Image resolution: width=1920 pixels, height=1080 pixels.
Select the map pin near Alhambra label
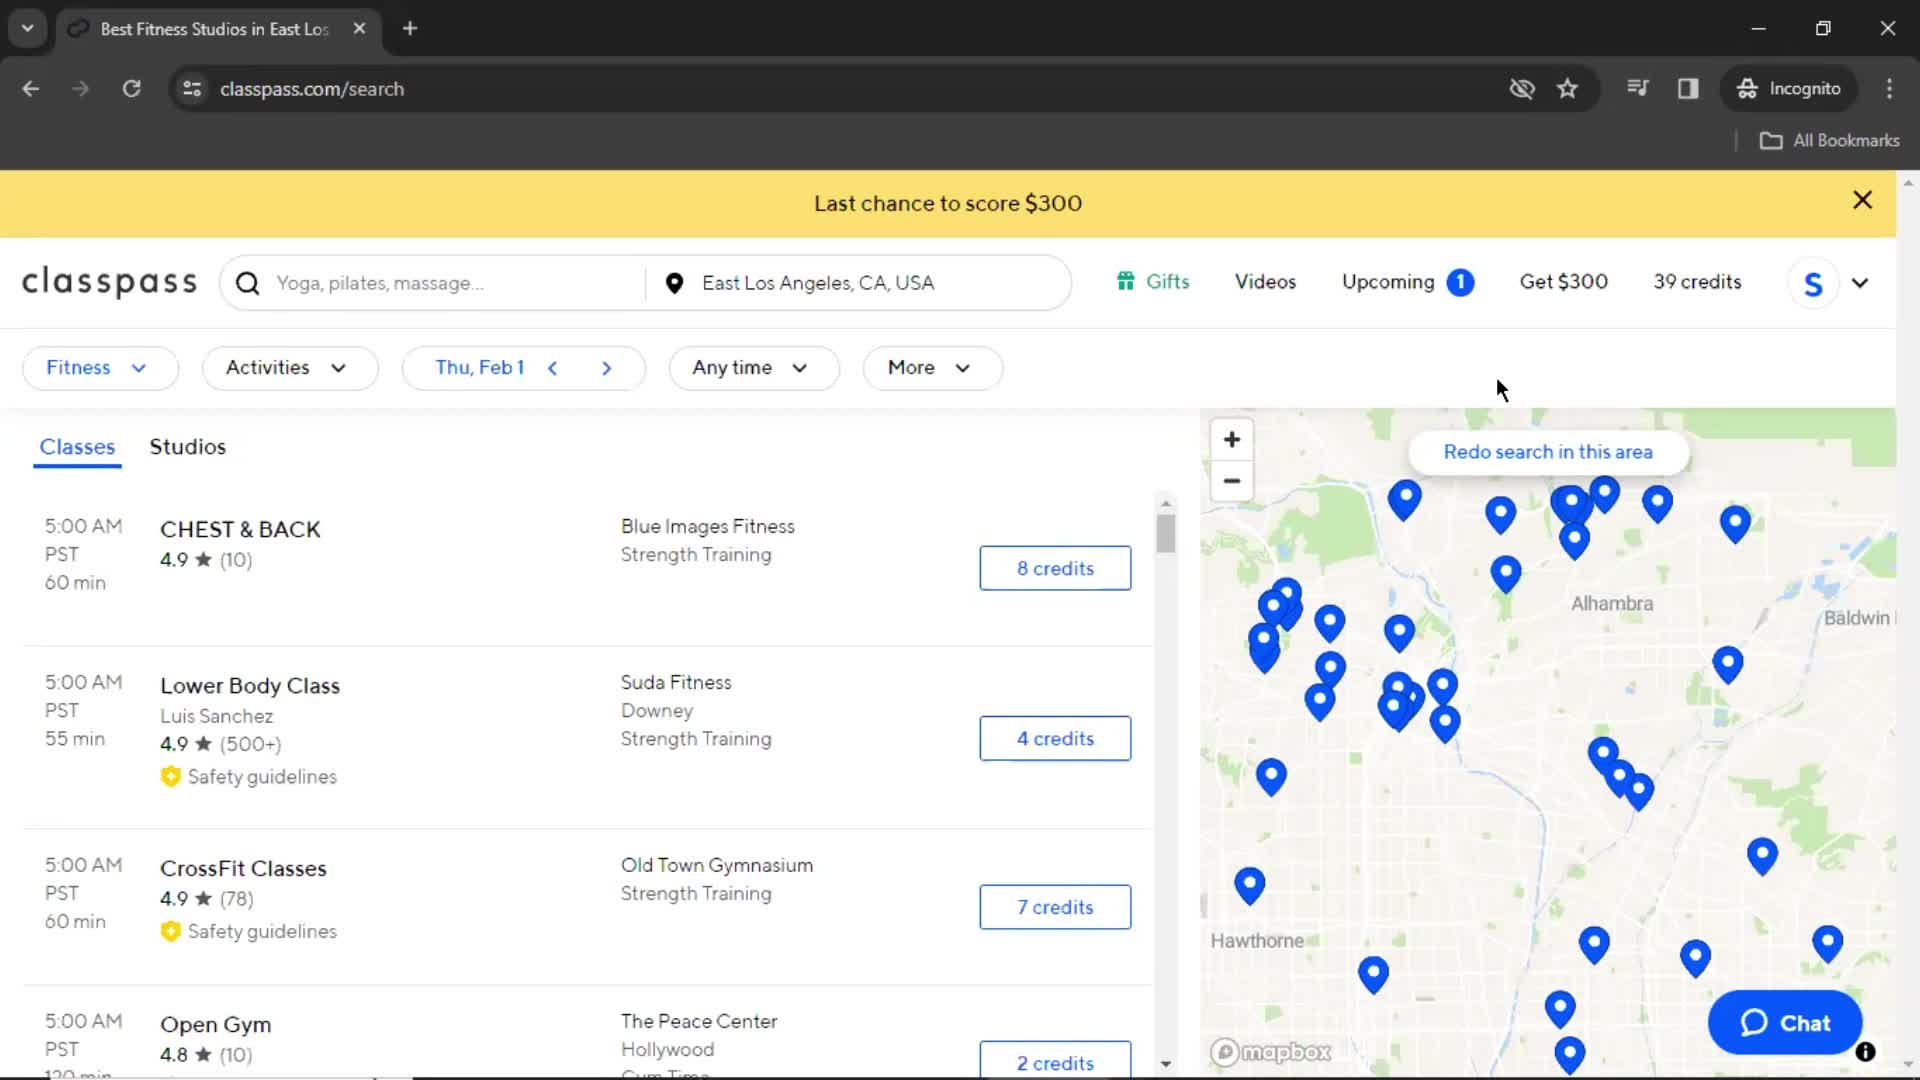pos(1505,574)
